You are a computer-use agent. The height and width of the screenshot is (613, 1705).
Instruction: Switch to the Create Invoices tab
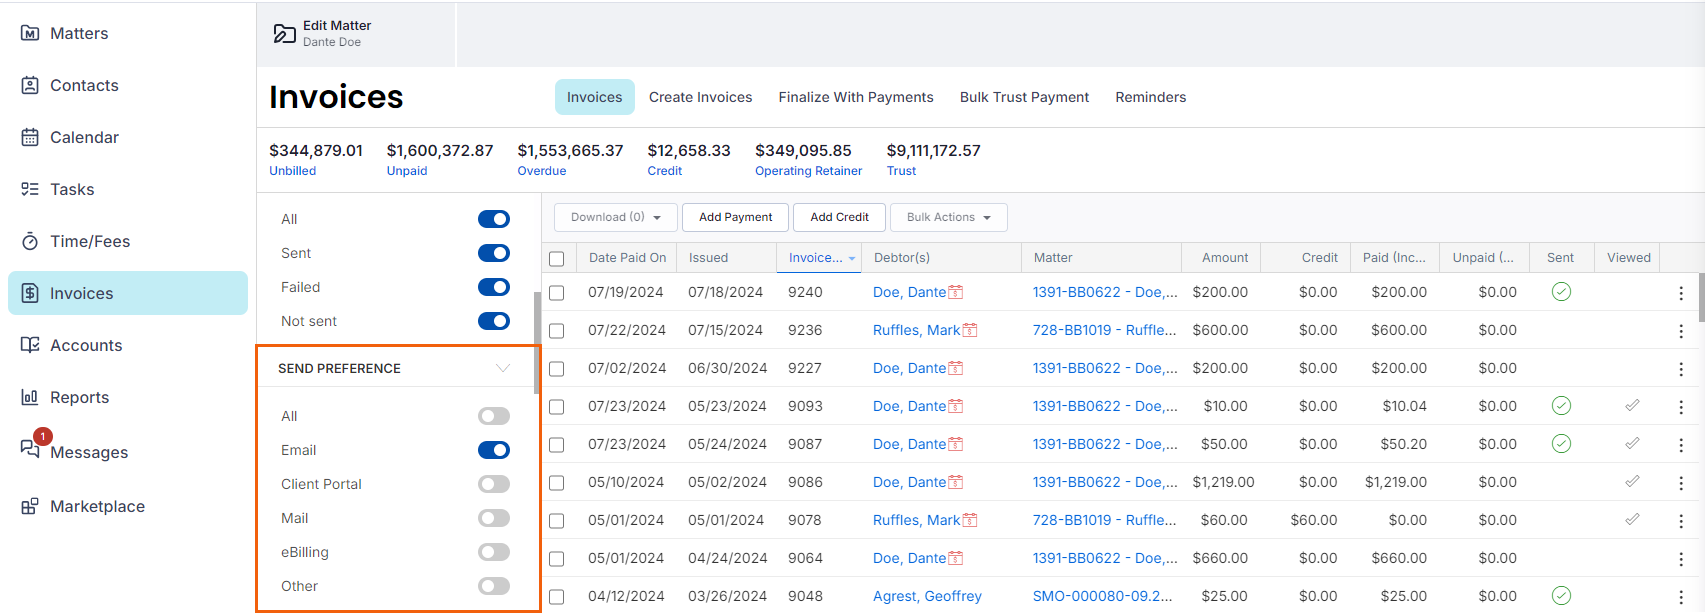click(x=700, y=97)
